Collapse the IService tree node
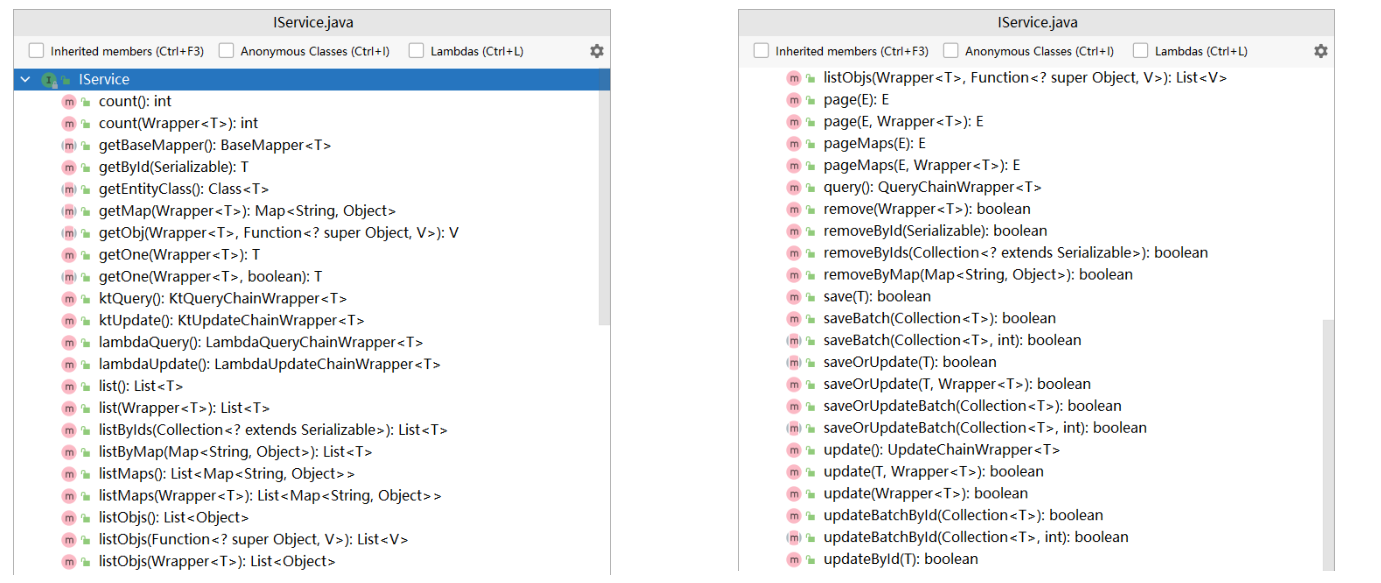Viewport: 1381px width, 583px height. coord(24,79)
